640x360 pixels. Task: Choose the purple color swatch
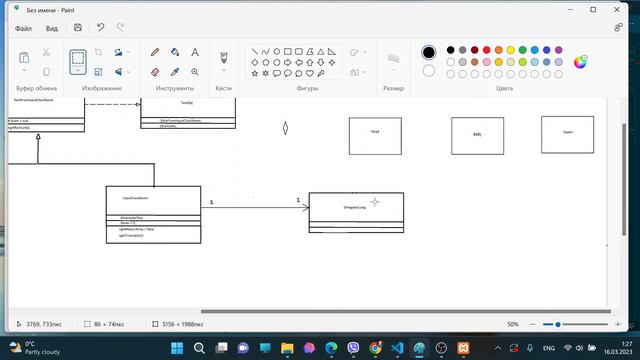[559, 50]
